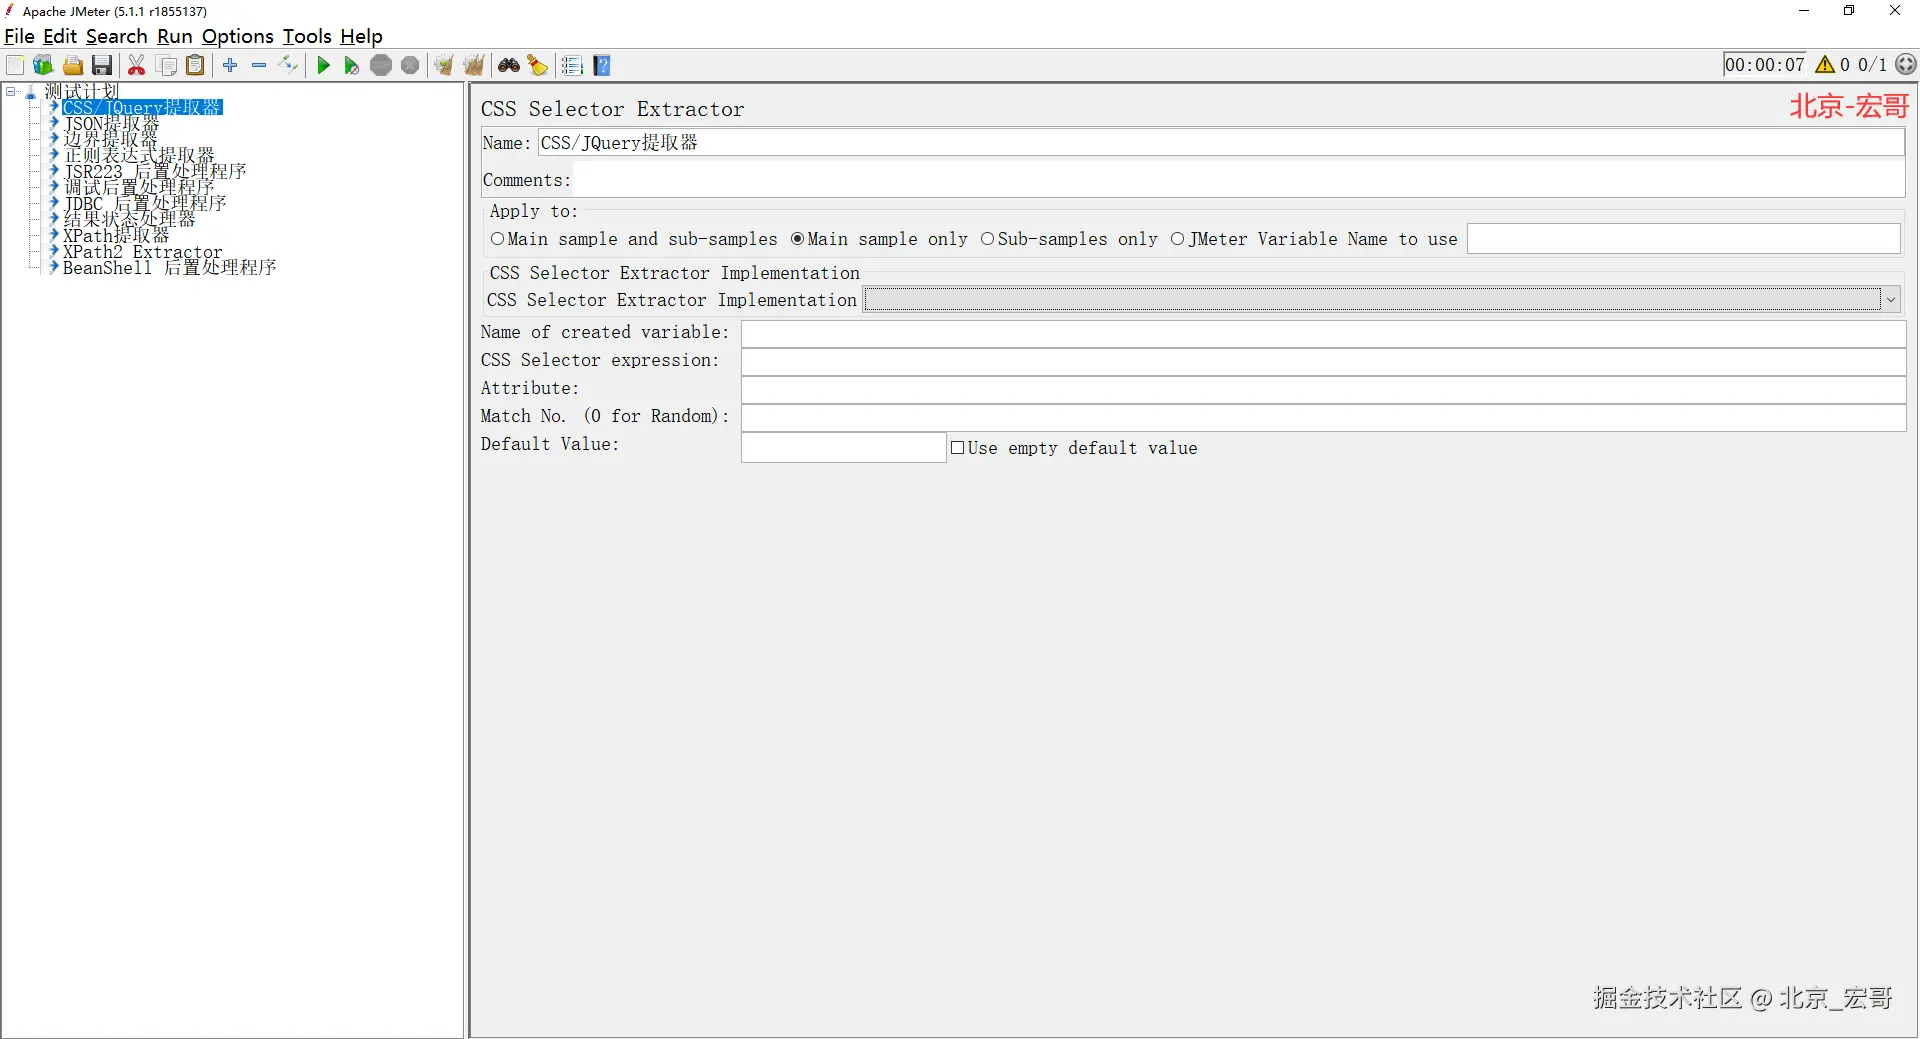
Task: Click the Paste clipboard icon
Action: pyautogui.click(x=196, y=65)
